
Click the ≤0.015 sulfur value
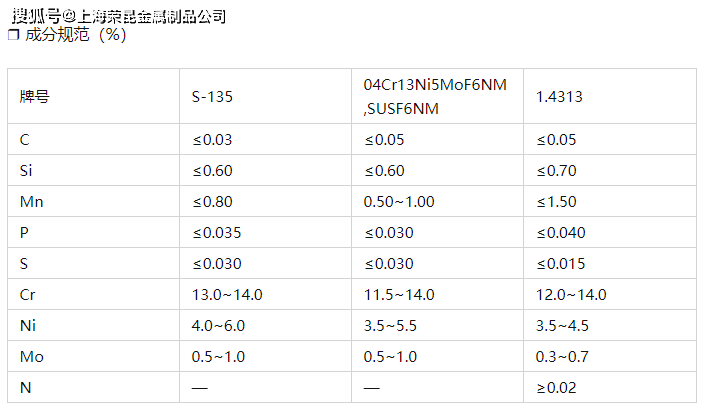[564, 264]
